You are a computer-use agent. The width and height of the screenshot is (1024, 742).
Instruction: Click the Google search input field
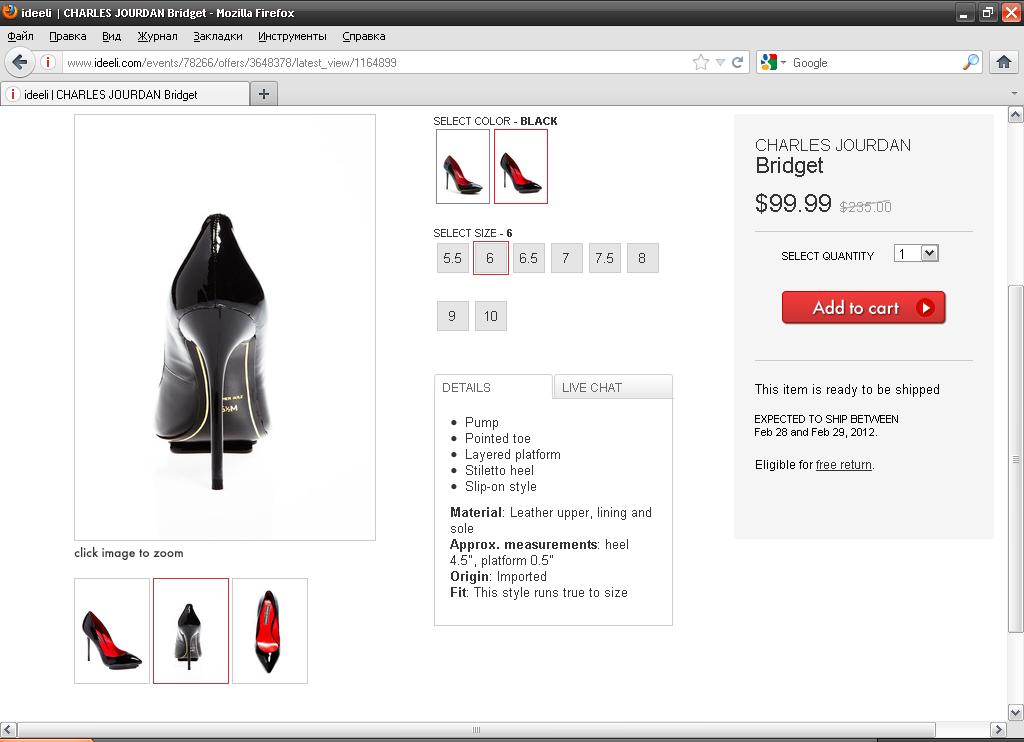tap(875, 63)
